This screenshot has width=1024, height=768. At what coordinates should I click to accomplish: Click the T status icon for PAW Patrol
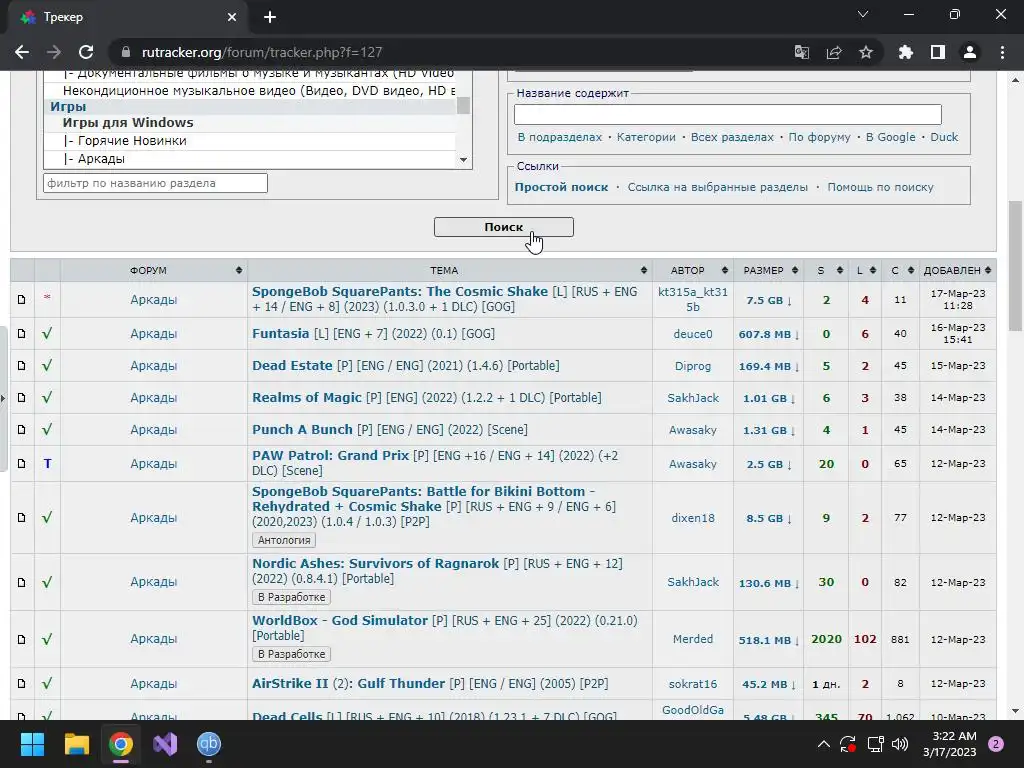47,464
